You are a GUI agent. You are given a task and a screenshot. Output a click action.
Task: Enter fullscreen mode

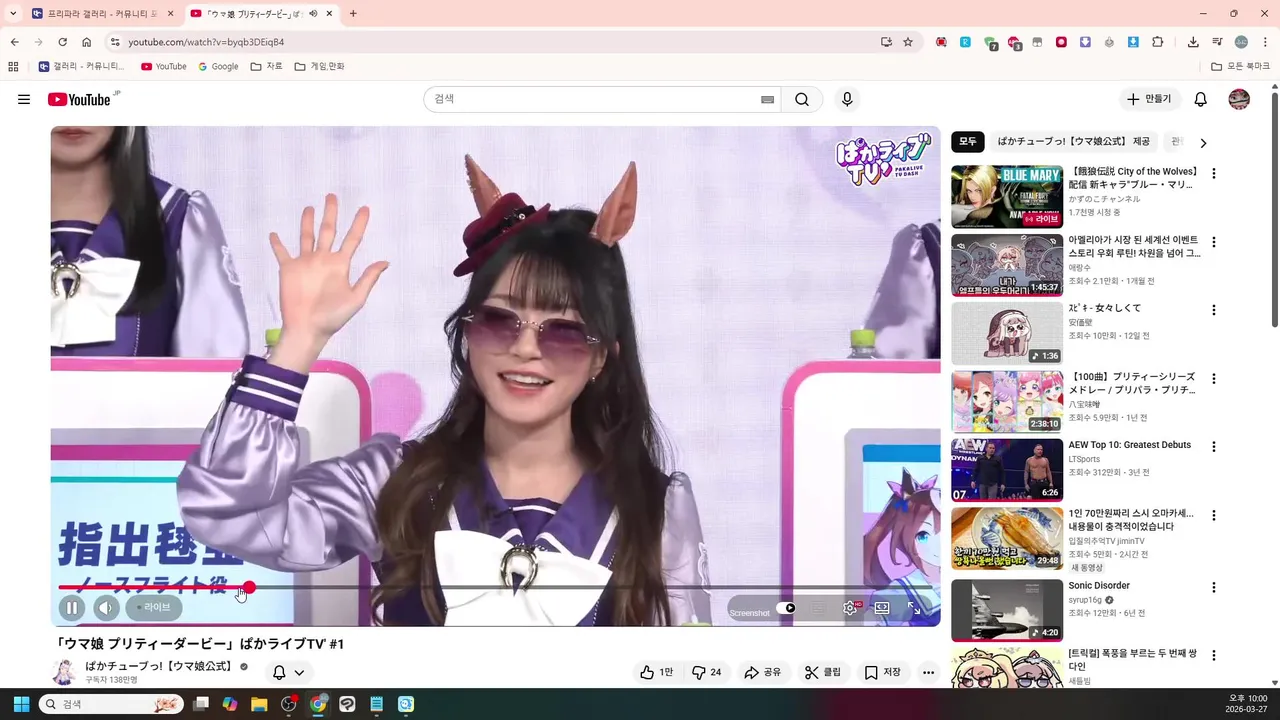pos(914,607)
